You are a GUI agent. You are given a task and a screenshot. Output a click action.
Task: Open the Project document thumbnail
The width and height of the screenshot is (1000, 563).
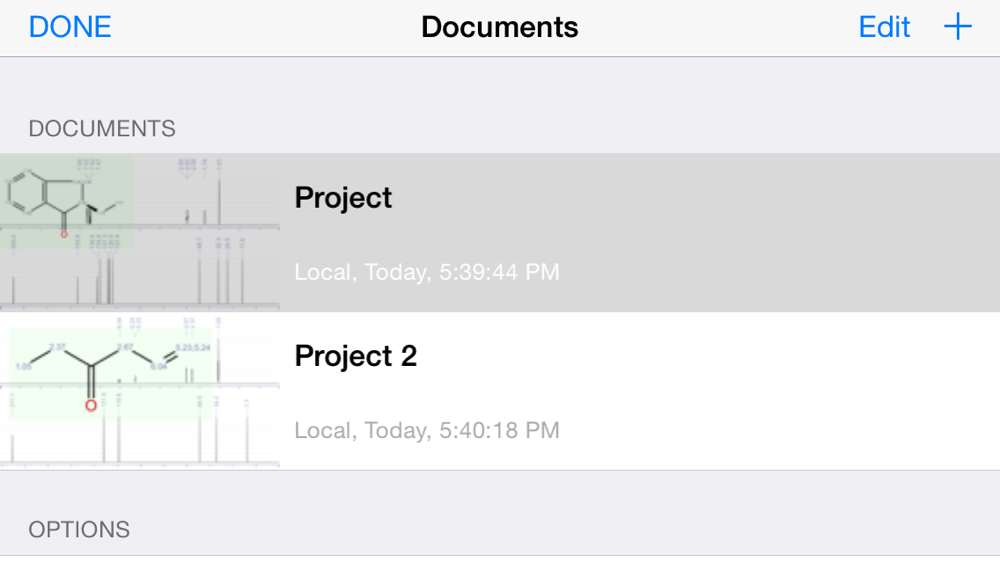click(x=140, y=233)
